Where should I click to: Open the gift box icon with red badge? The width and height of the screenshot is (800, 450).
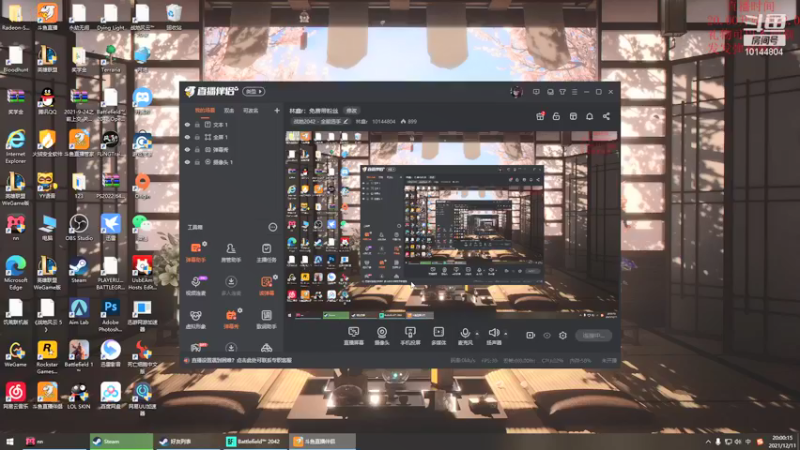540,116
